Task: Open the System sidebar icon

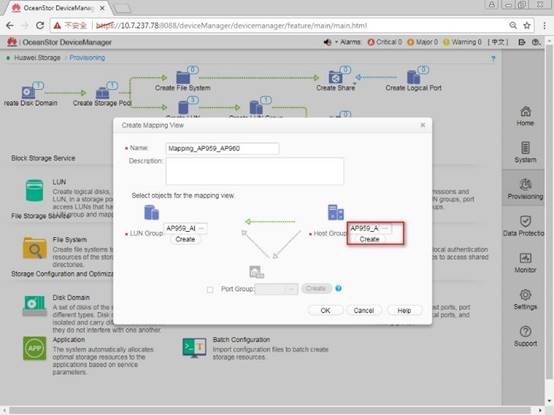Action: [525, 148]
